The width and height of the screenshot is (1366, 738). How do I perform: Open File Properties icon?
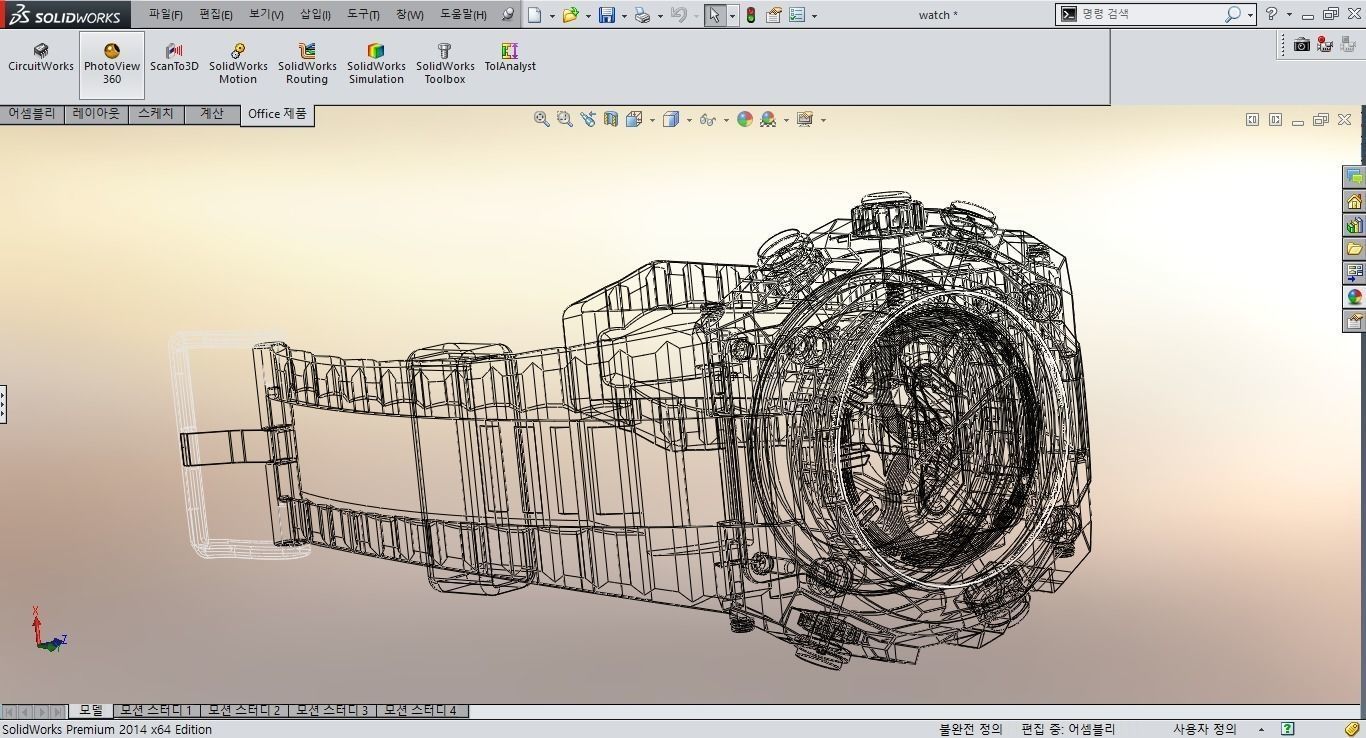coord(774,15)
